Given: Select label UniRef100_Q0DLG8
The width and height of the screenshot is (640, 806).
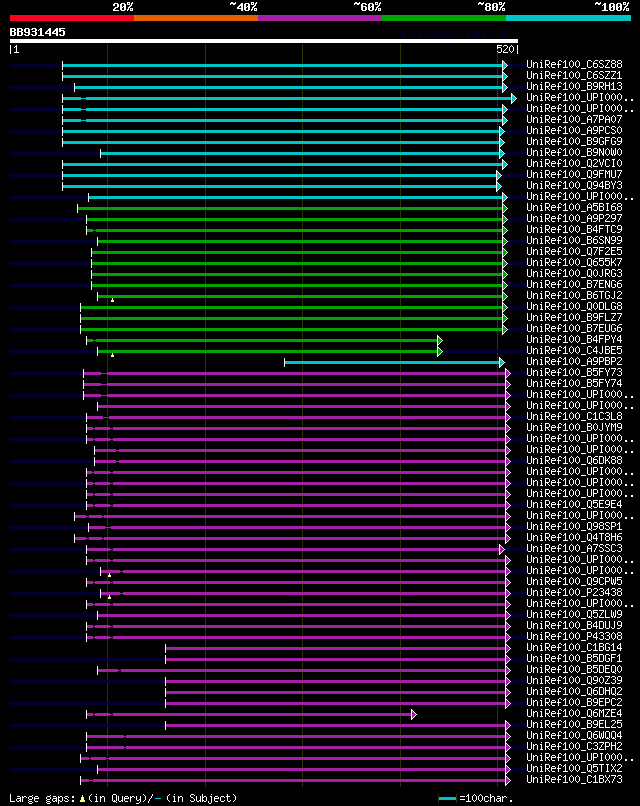Looking at the screenshot, I should point(574,307).
